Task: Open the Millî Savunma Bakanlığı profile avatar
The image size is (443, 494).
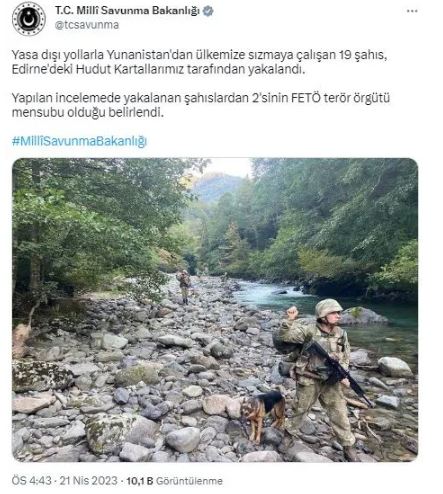Action: (29, 18)
